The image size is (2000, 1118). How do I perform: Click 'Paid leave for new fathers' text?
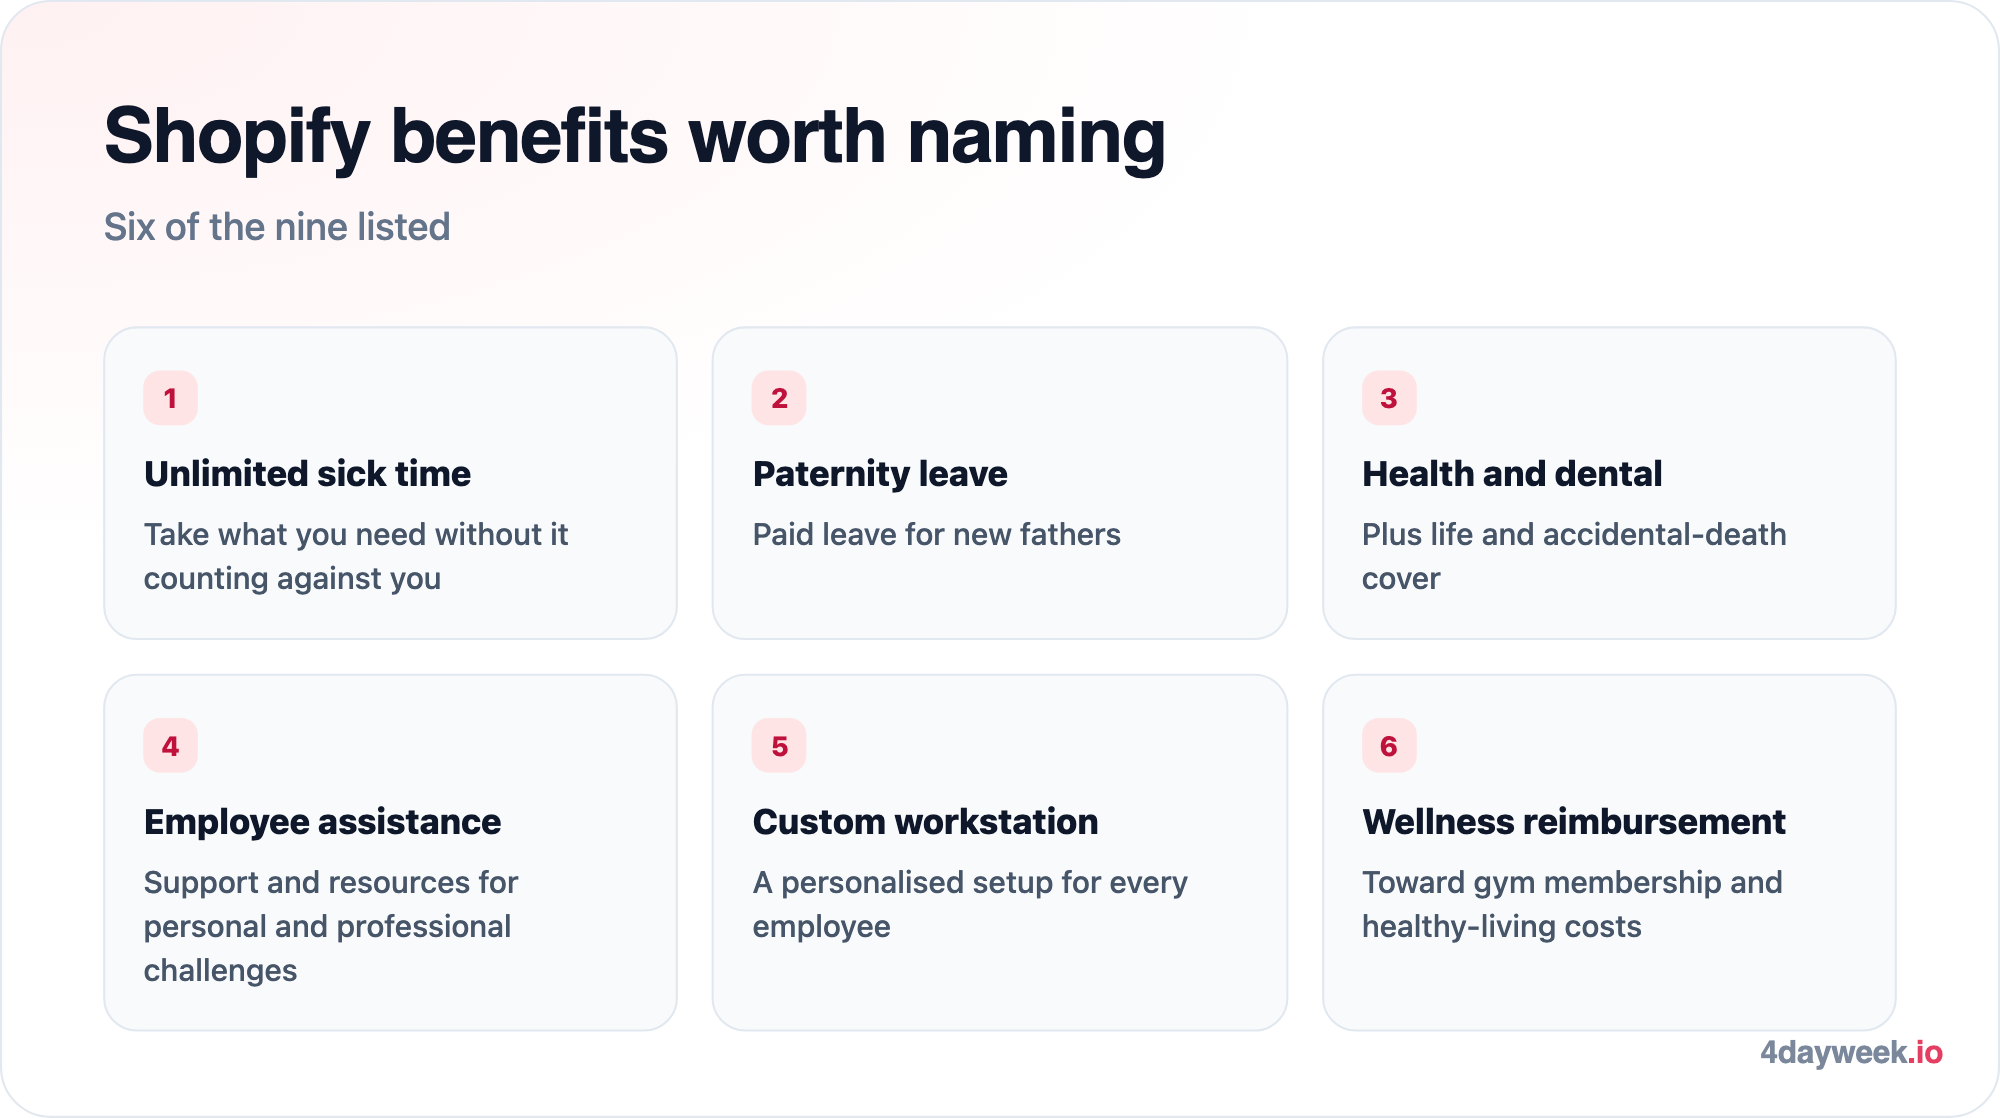click(936, 535)
